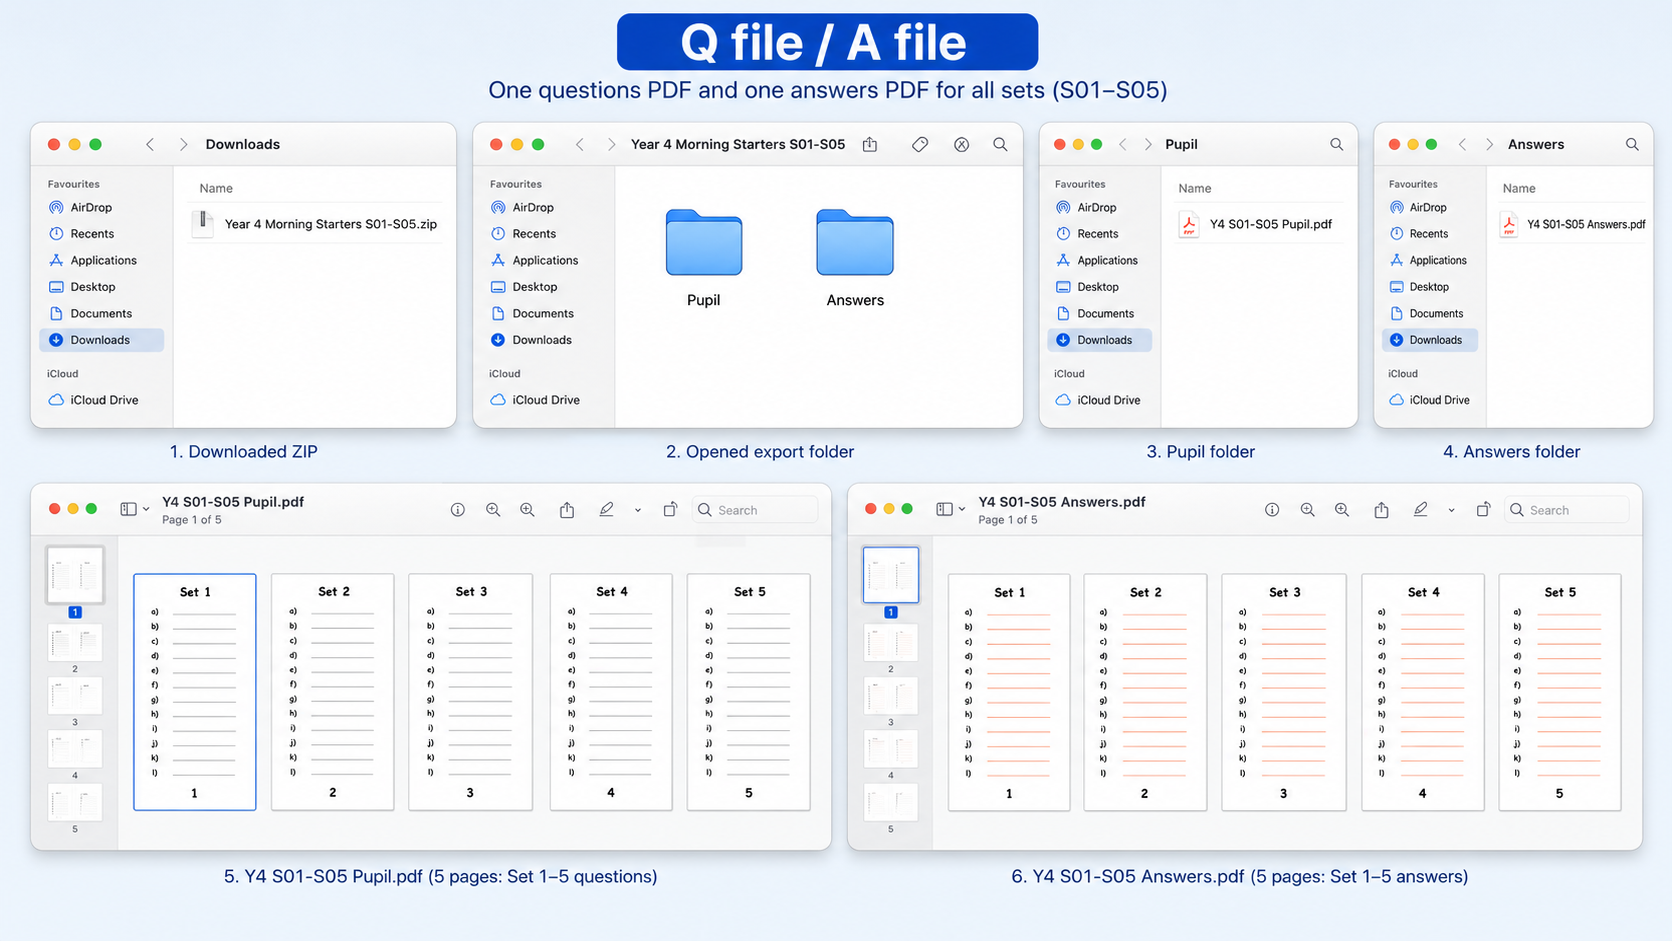Go forward in the Downloads Finder window

pyautogui.click(x=183, y=144)
